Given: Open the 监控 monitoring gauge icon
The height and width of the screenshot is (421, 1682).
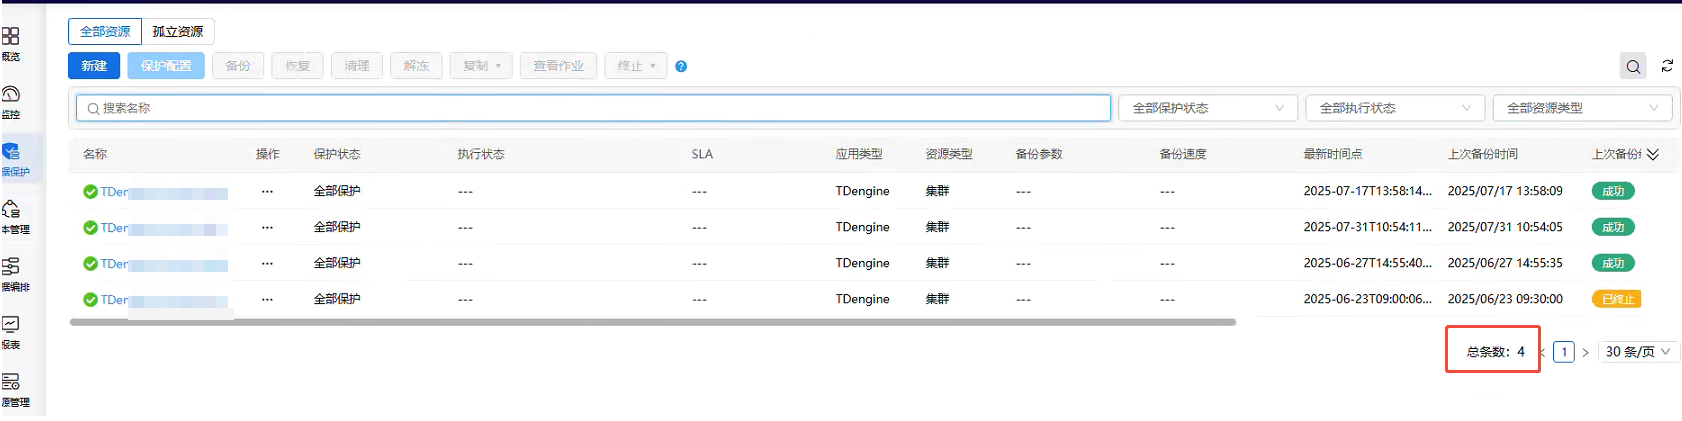Looking at the screenshot, I should point(10,94).
